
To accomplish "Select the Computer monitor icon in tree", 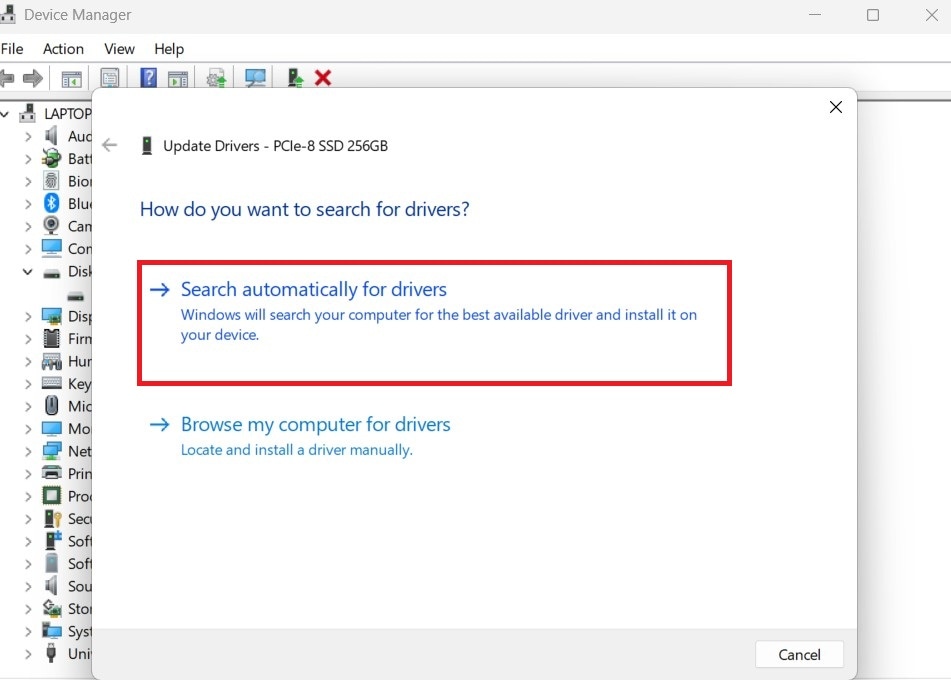I will pos(52,248).
